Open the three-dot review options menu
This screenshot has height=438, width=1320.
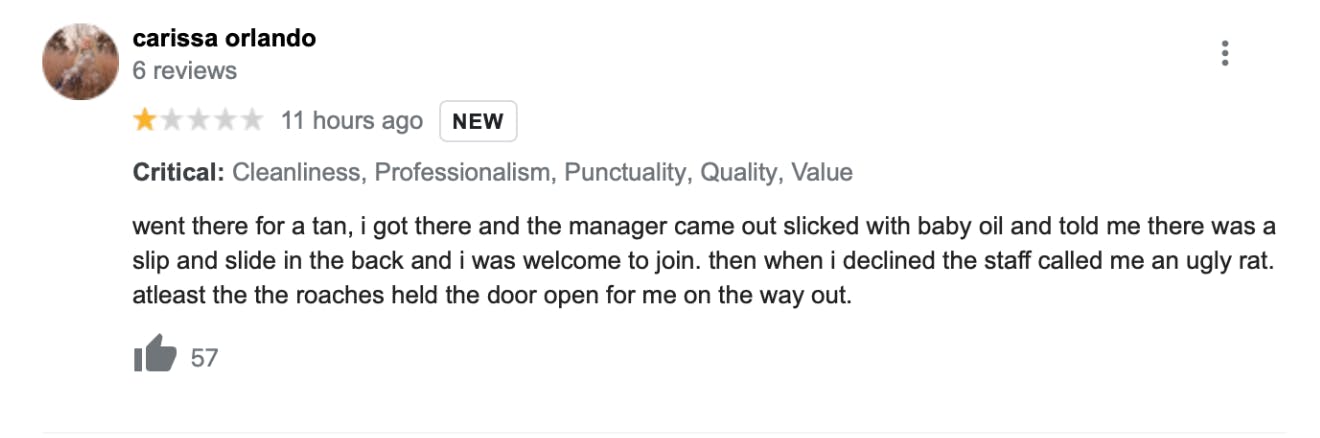point(1224,54)
